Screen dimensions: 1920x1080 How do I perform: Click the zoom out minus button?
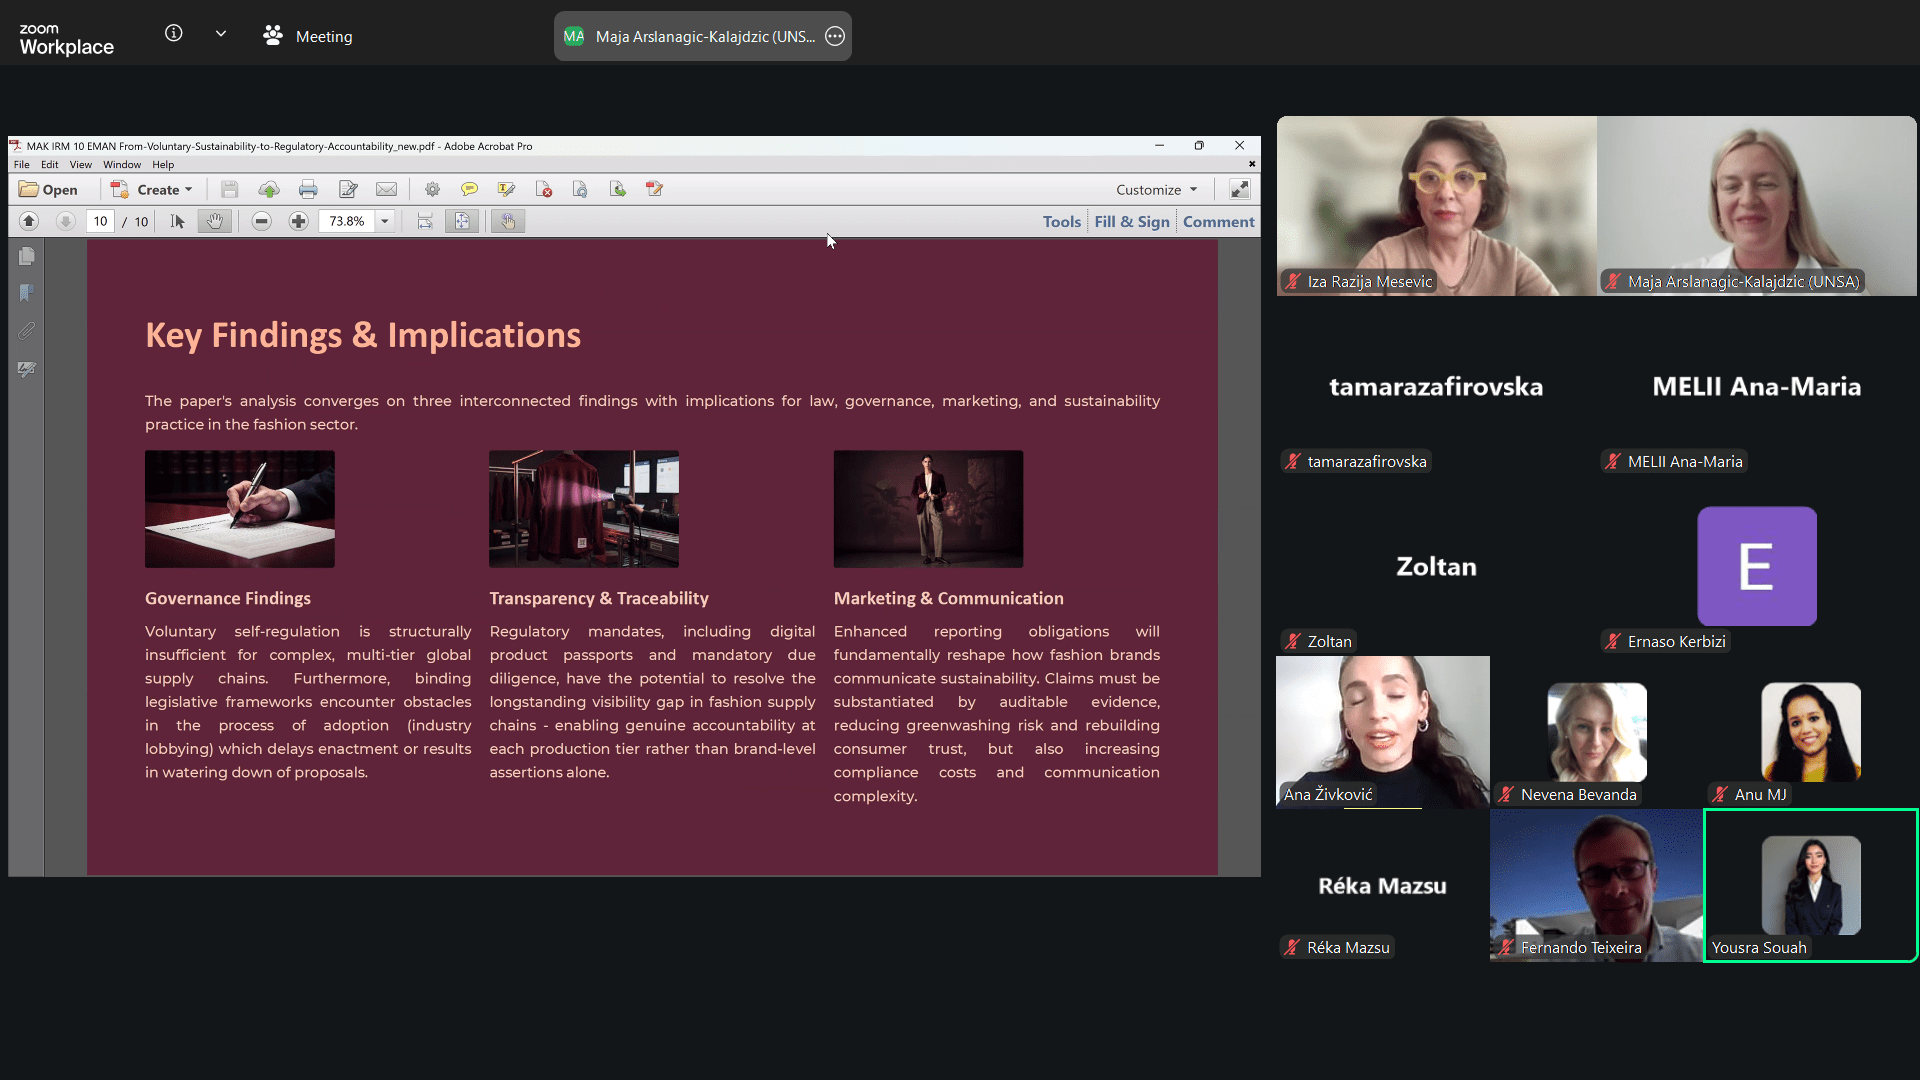[x=262, y=222]
